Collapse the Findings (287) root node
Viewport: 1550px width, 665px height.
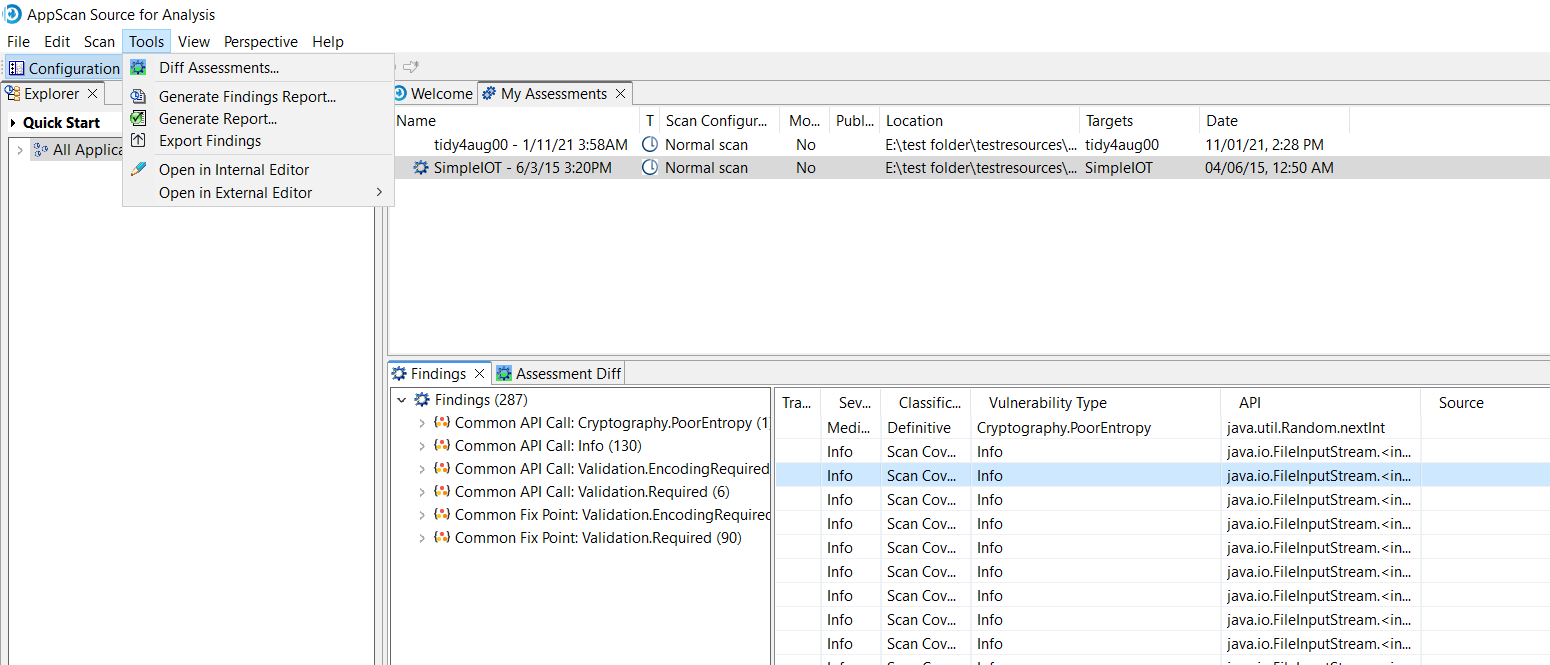[402, 400]
